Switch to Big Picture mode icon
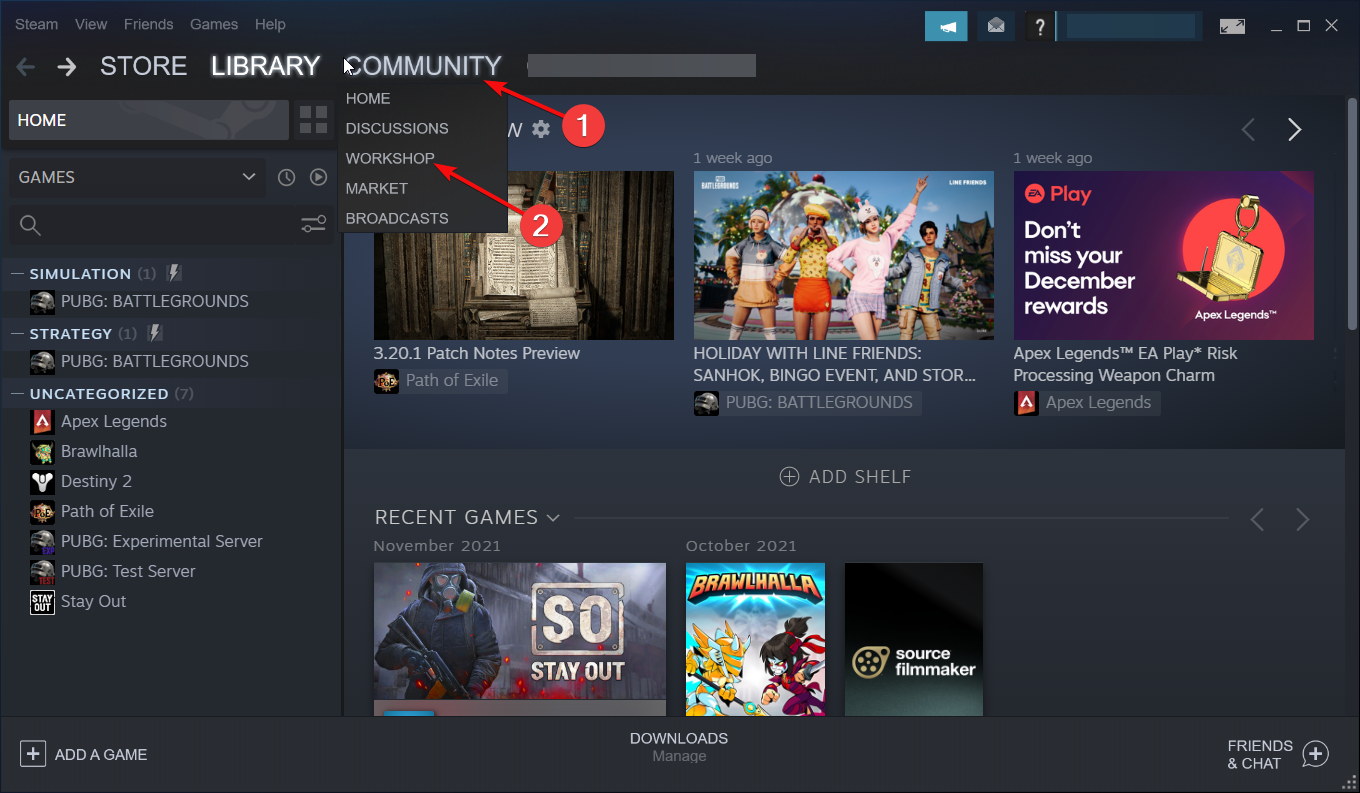This screenshot has width=1360, height=793. [x=1232, y=26]
